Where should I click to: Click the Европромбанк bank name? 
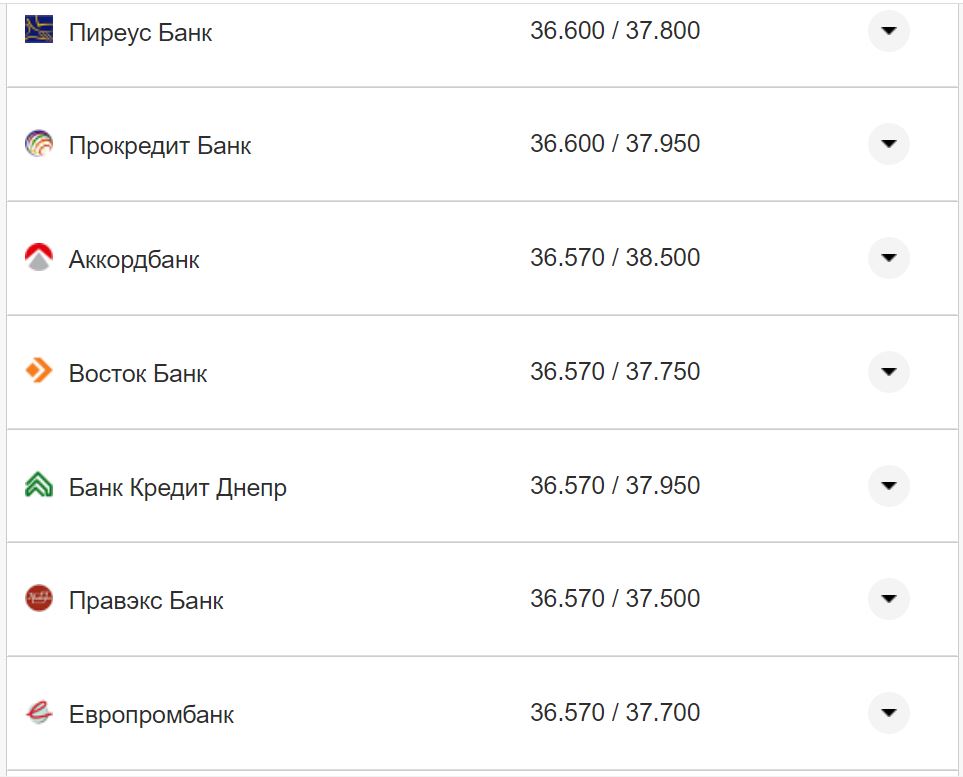(151, 715)
